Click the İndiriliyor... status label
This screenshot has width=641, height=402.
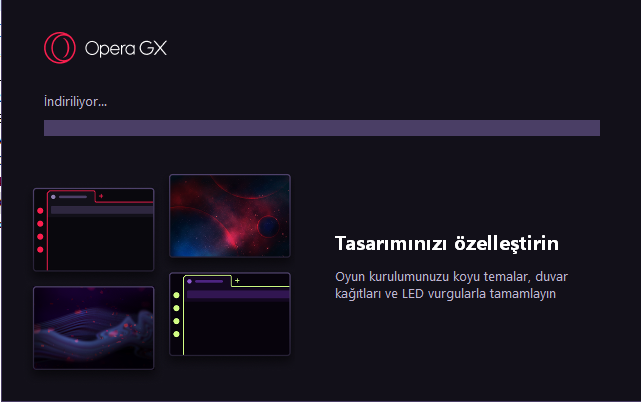pos(75,101)
